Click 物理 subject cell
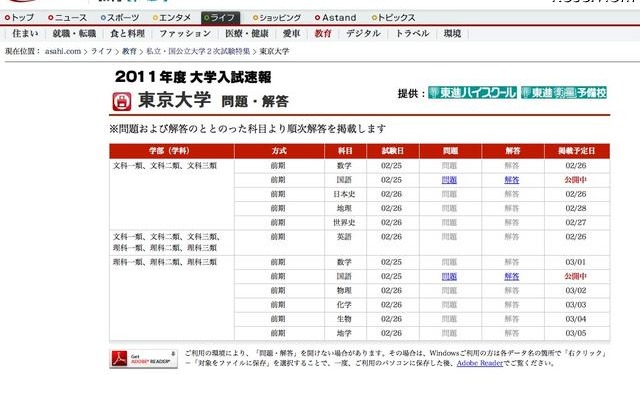 point(344,291)
